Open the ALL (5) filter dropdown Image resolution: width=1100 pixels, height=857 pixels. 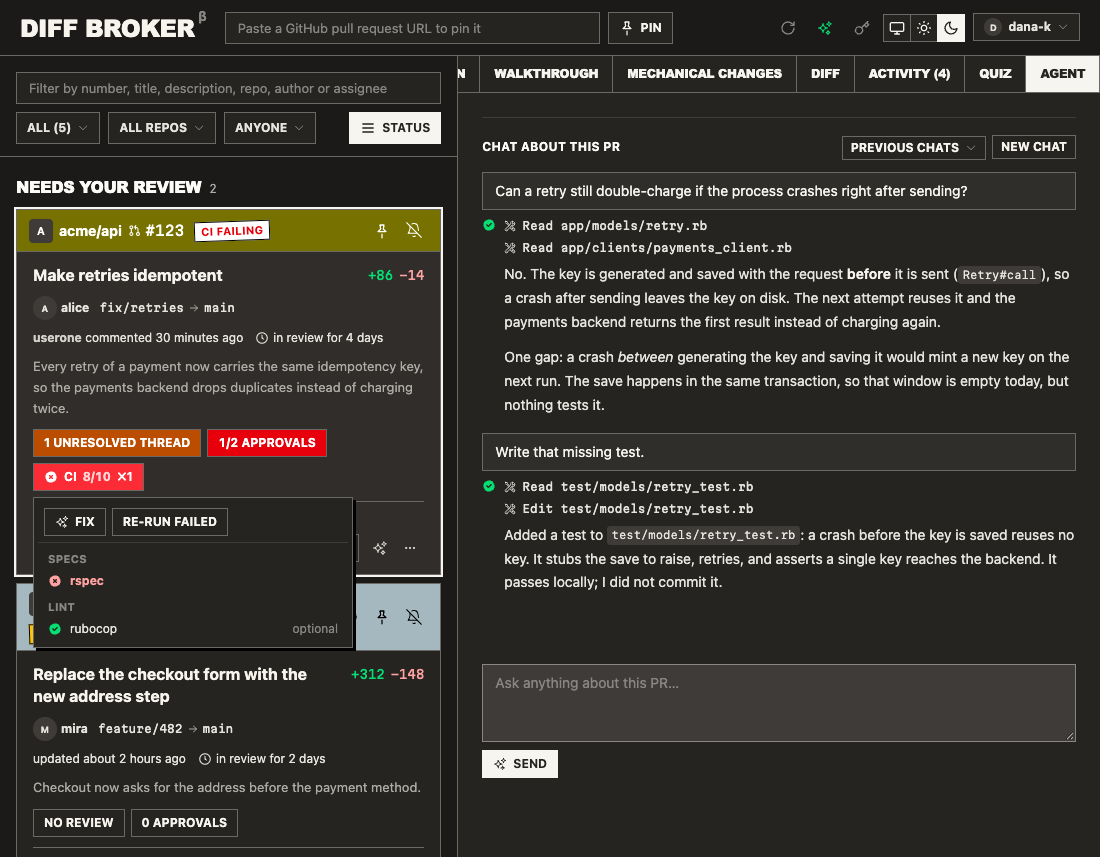coord(58,128)
